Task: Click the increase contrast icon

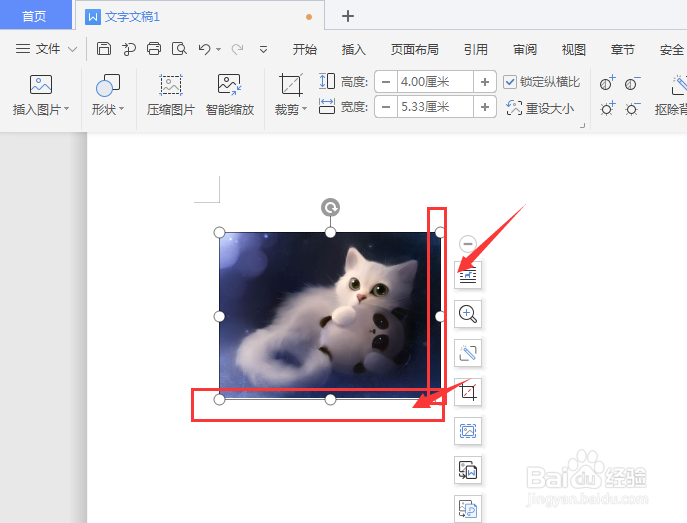Action: coord(608,82)
